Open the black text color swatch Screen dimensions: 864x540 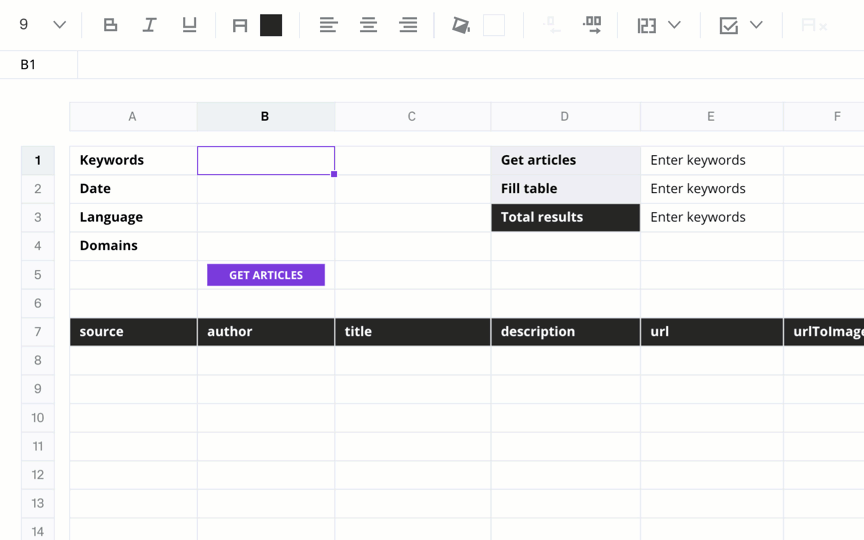[271, 25]
